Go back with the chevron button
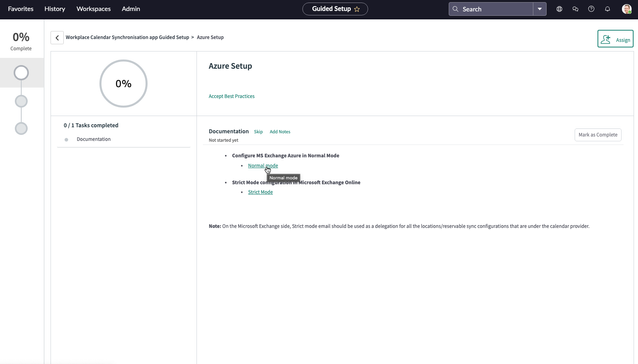Screen dimensions: 638x364 (57, 37)
